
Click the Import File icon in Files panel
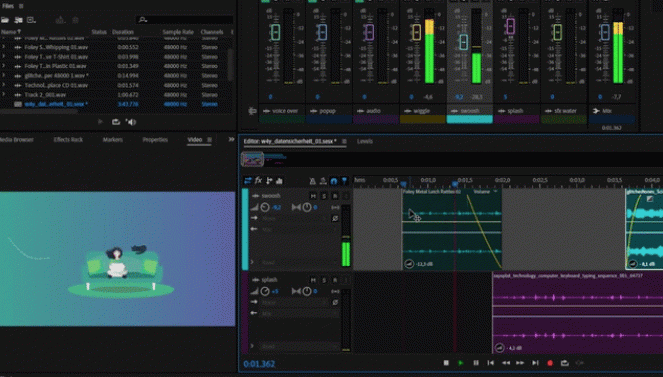click(19, 20)
